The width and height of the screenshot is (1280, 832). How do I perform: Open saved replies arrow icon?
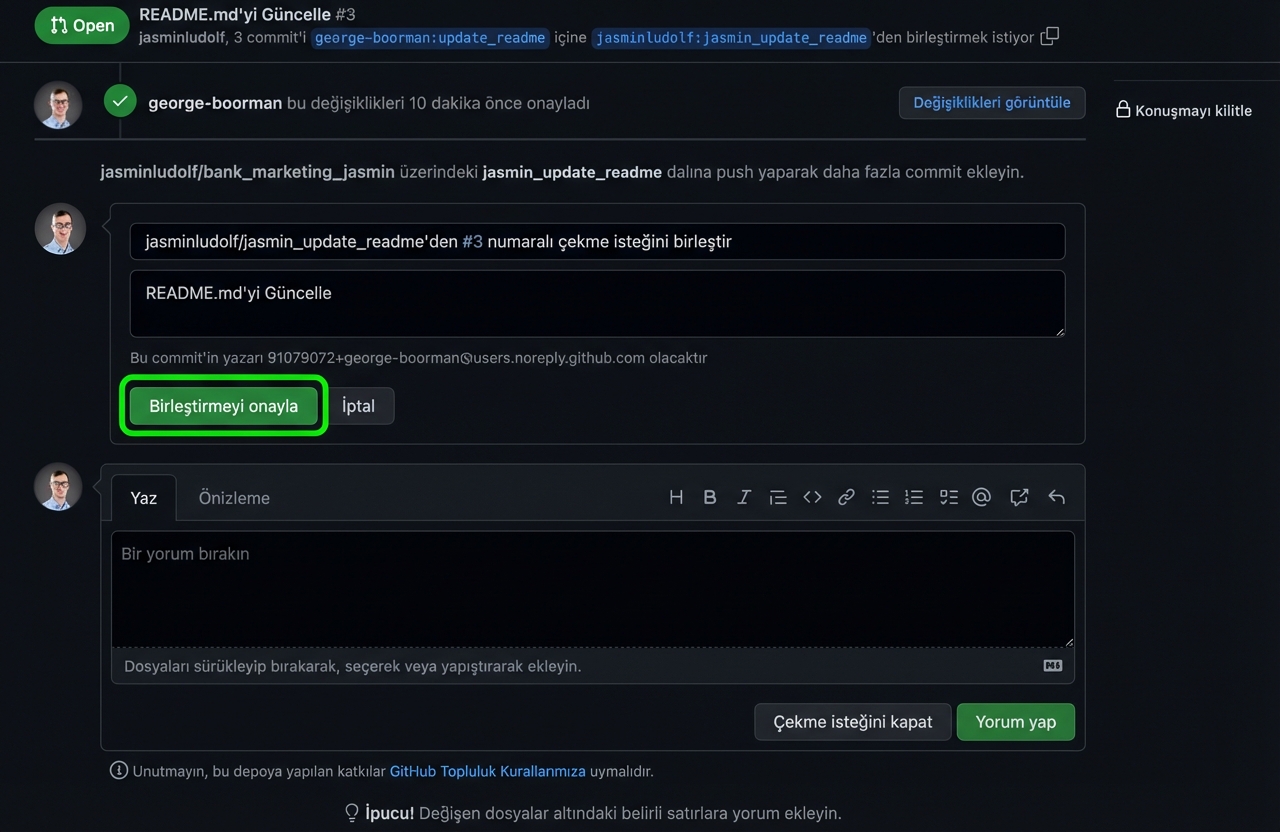pos(1056,497)
